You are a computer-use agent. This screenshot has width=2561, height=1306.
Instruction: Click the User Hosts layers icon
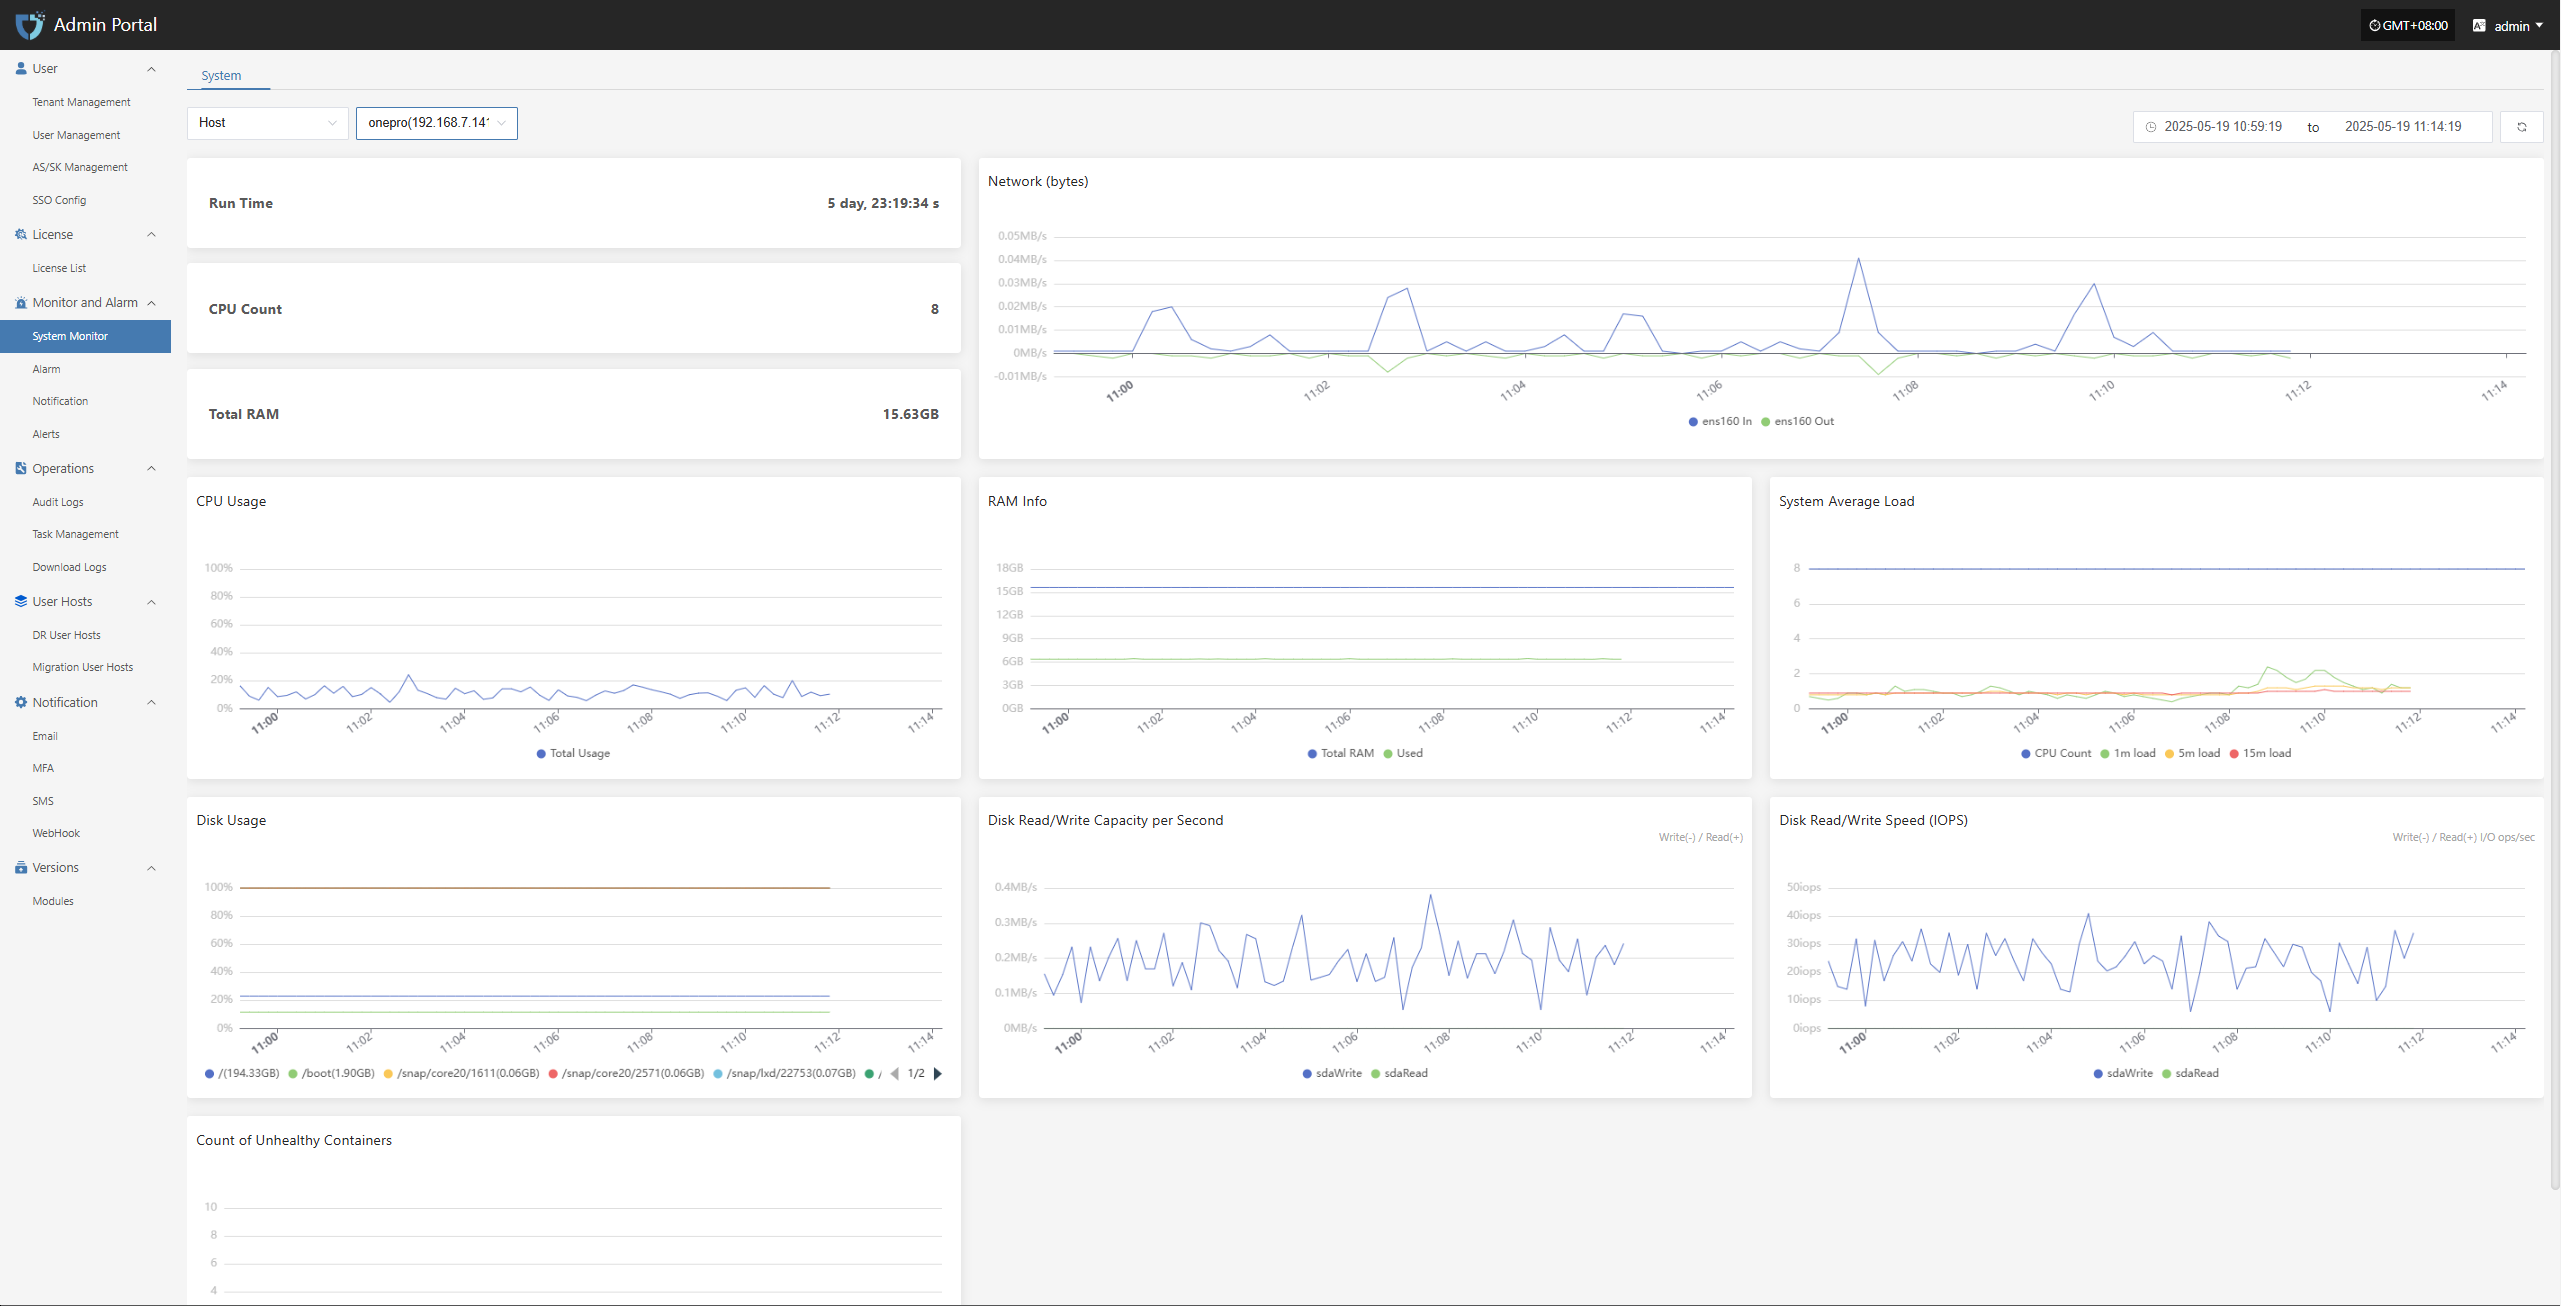[21, 601]
